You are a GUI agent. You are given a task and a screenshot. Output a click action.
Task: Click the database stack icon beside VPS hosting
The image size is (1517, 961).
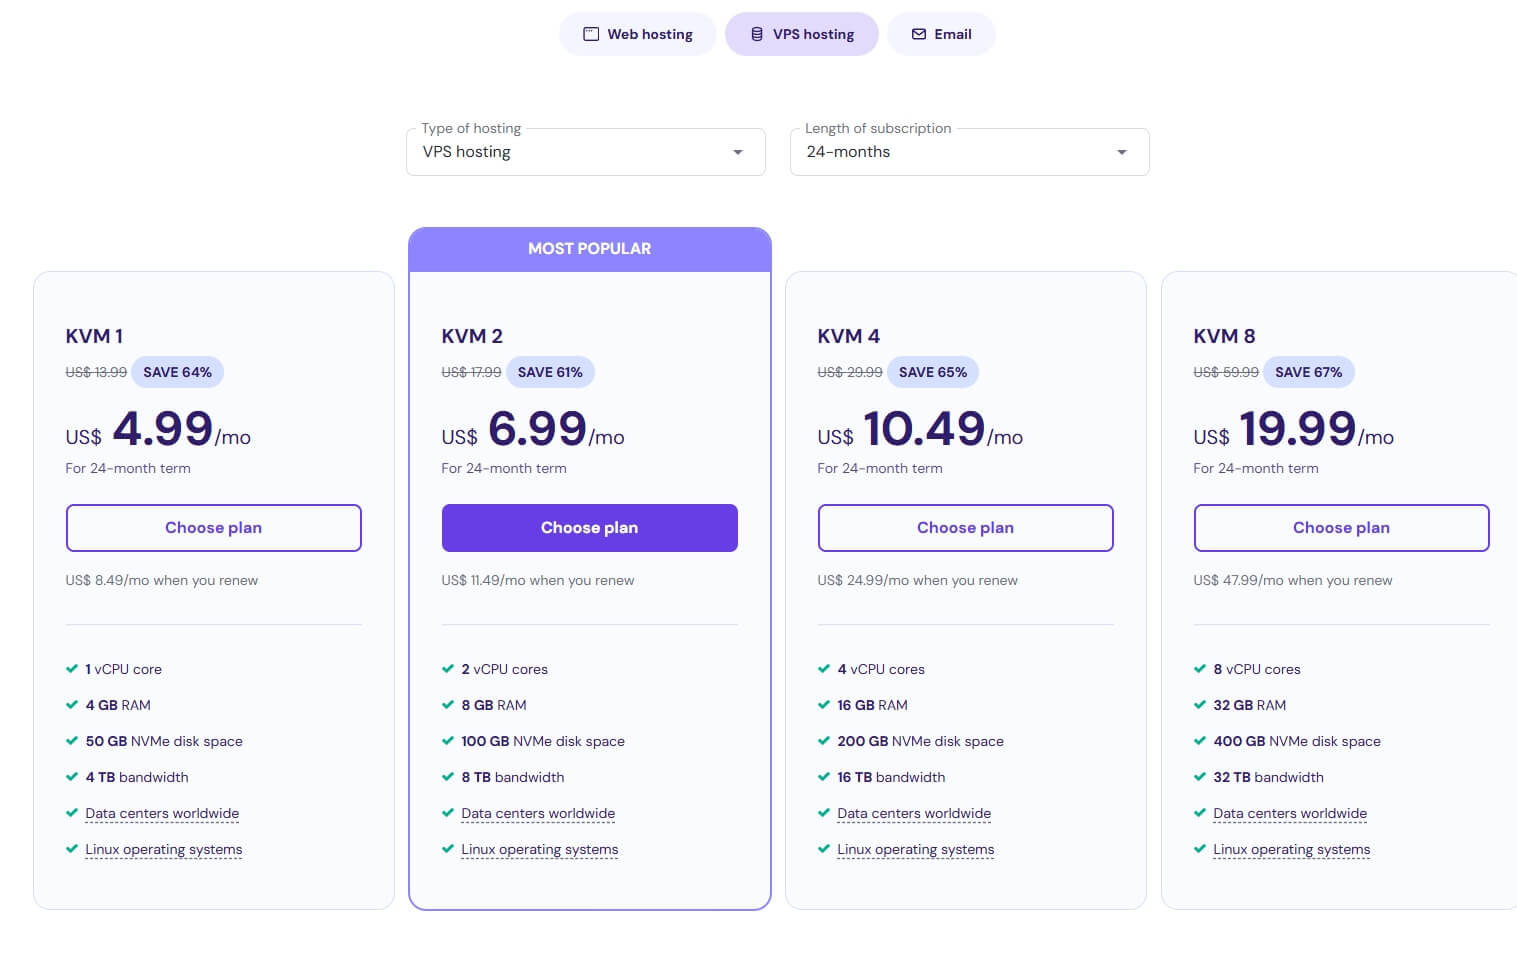pyautogui.click(x=757, y=34)
